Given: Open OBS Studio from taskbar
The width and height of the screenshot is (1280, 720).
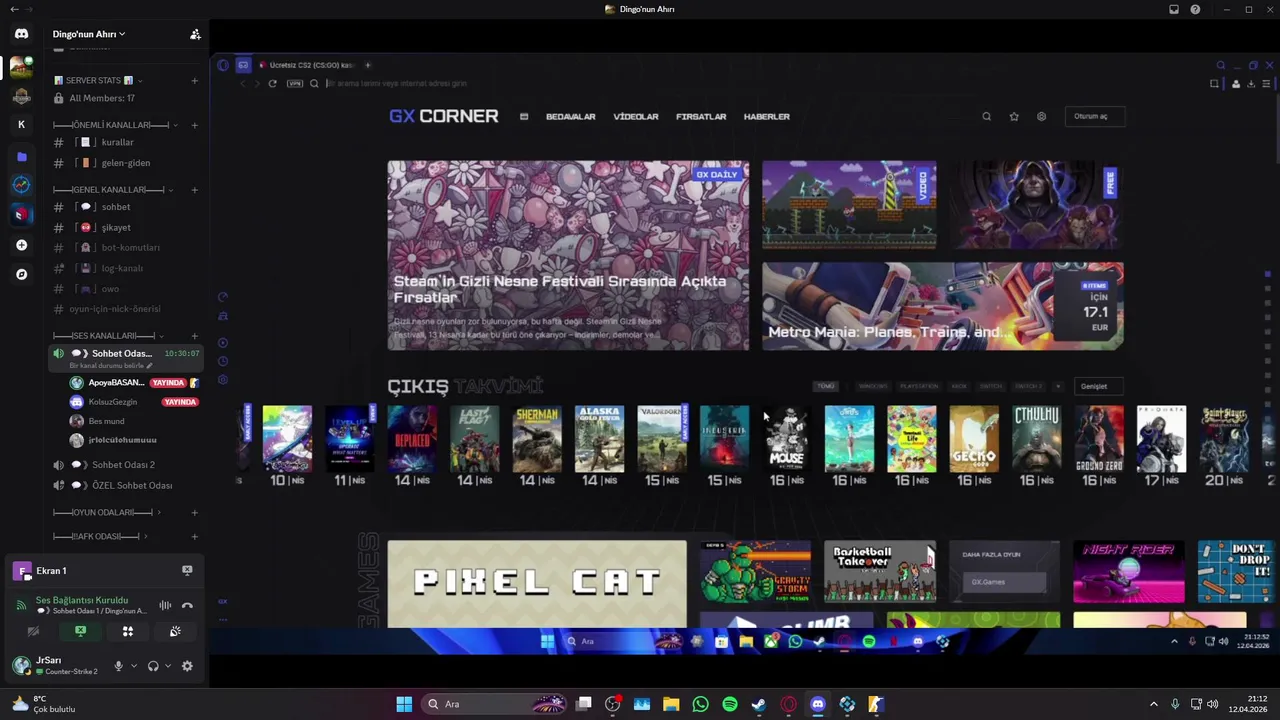Looking at the screenshot, I should (x=613, y=704).
